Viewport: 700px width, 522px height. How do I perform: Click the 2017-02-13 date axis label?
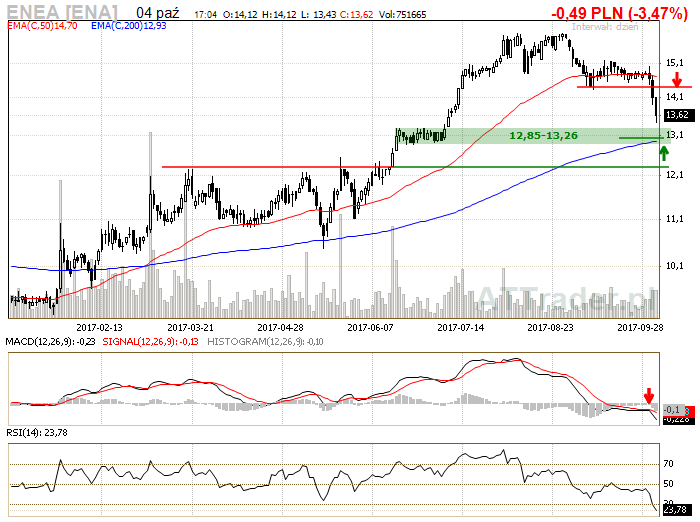100,328
